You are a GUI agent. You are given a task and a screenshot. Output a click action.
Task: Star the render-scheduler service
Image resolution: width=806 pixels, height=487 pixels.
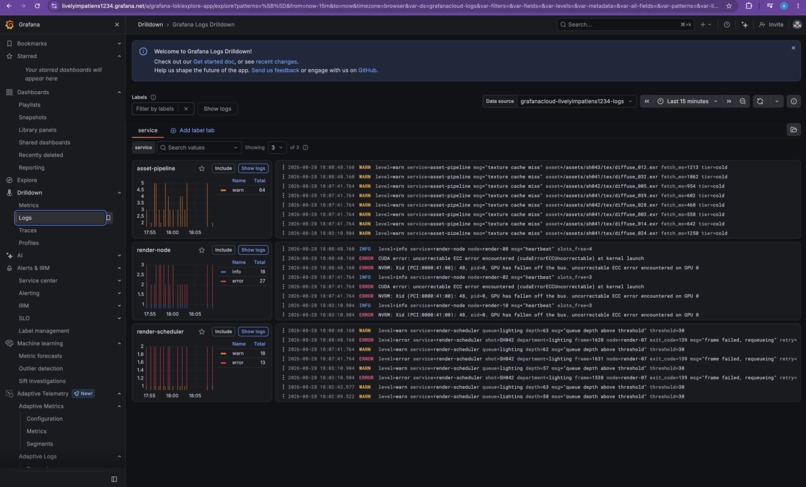[x=202, y=332]
